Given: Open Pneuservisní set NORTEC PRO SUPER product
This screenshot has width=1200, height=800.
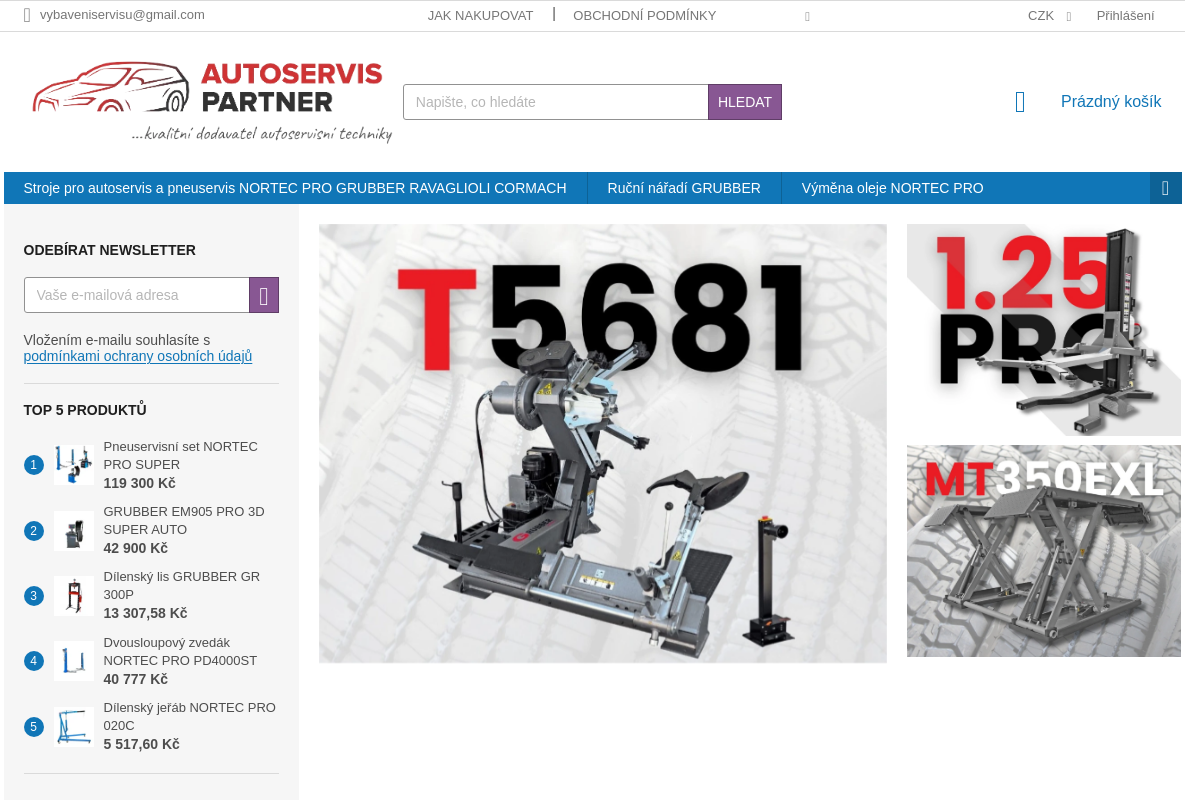Looking at the screenshot, I should tap(181, 456).
